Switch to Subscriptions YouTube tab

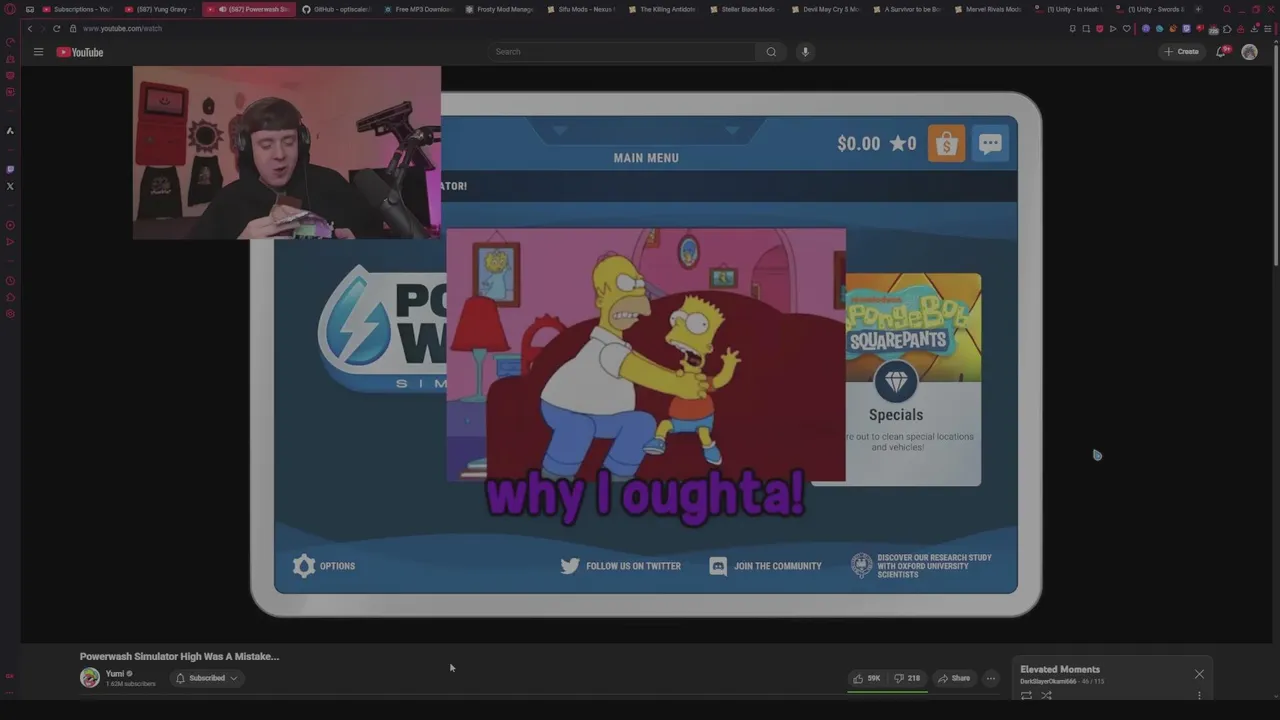(x=76, y=9)
